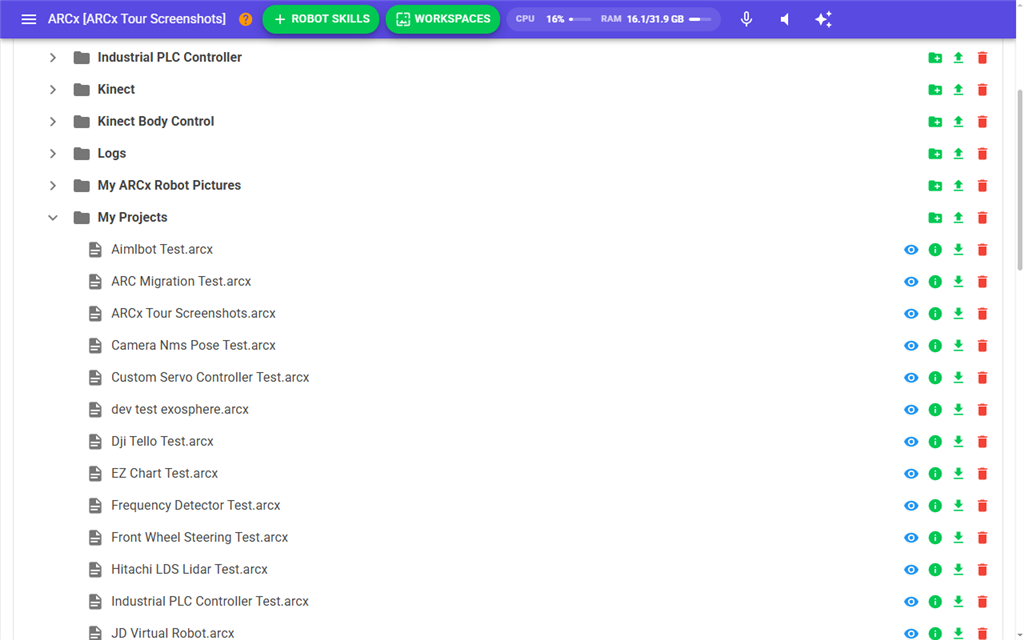Download Hitachi LDS Lidar Test.arcx

(958, 569)
